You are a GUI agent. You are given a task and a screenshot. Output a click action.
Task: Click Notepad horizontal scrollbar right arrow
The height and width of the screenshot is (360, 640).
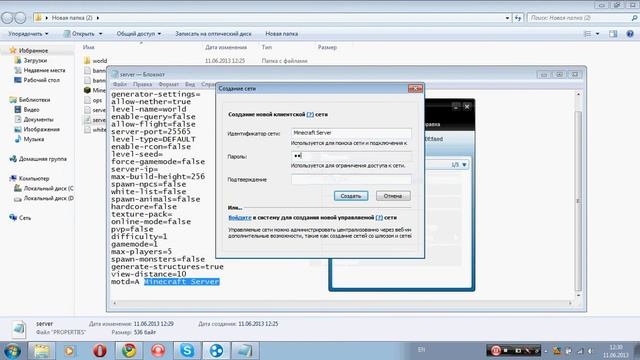(x=570, y=303)
